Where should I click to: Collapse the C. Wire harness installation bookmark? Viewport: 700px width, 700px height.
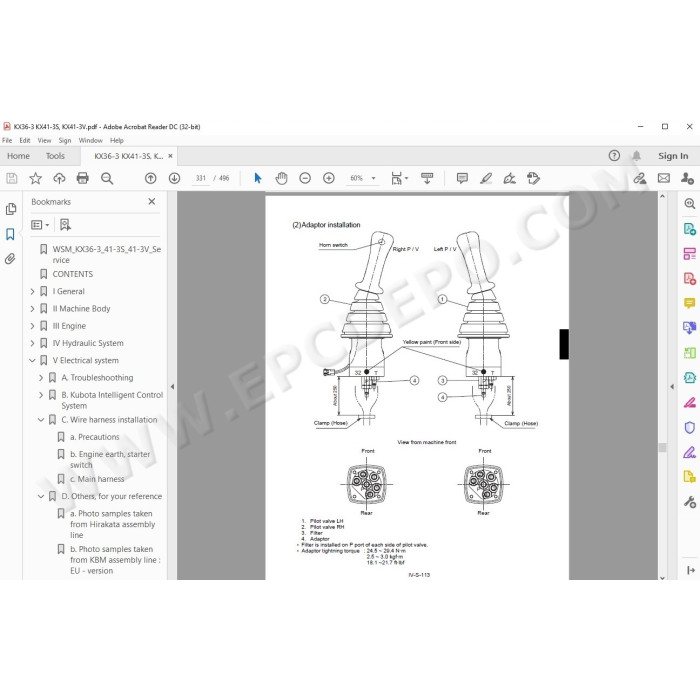pos(41,420)
